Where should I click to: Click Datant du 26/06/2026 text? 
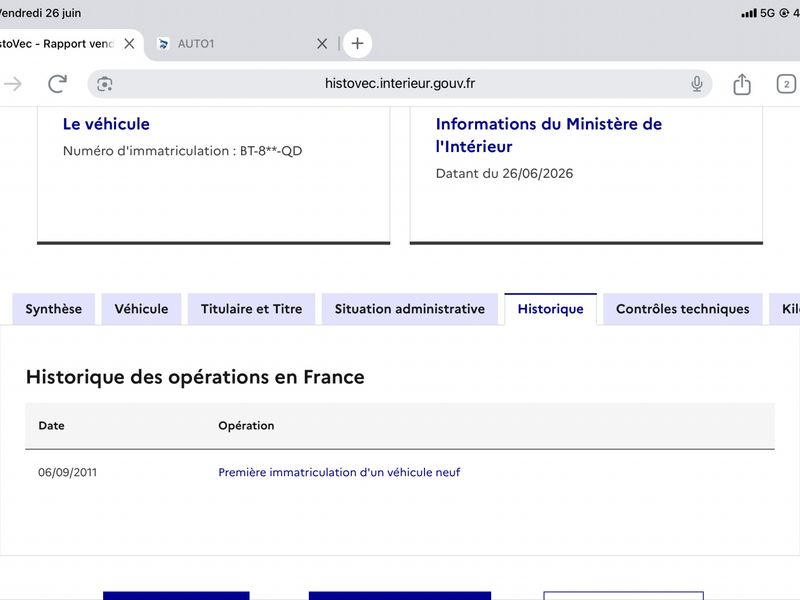tap(505, 173)
